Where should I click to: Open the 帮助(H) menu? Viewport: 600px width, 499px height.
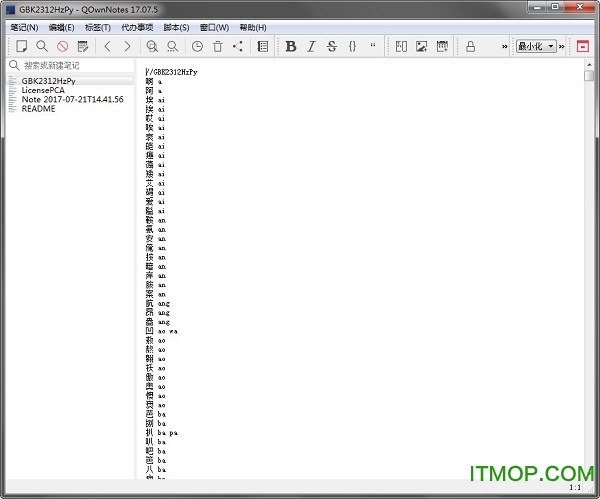[x=254, y=27]
